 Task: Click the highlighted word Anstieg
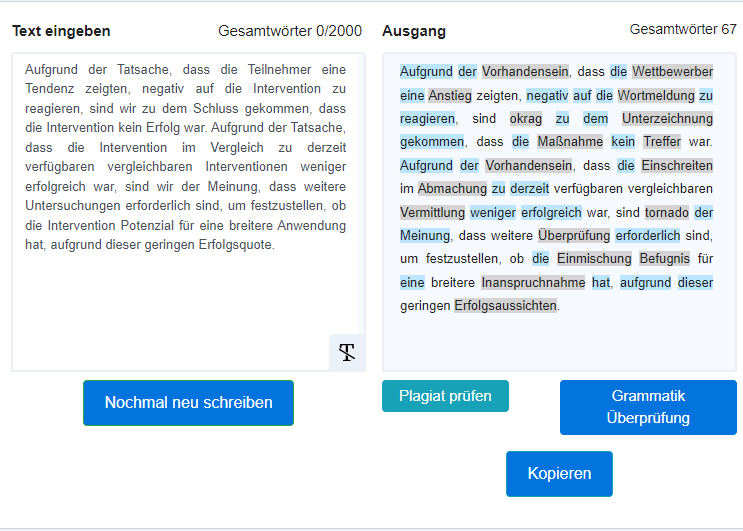coord(450,96)
